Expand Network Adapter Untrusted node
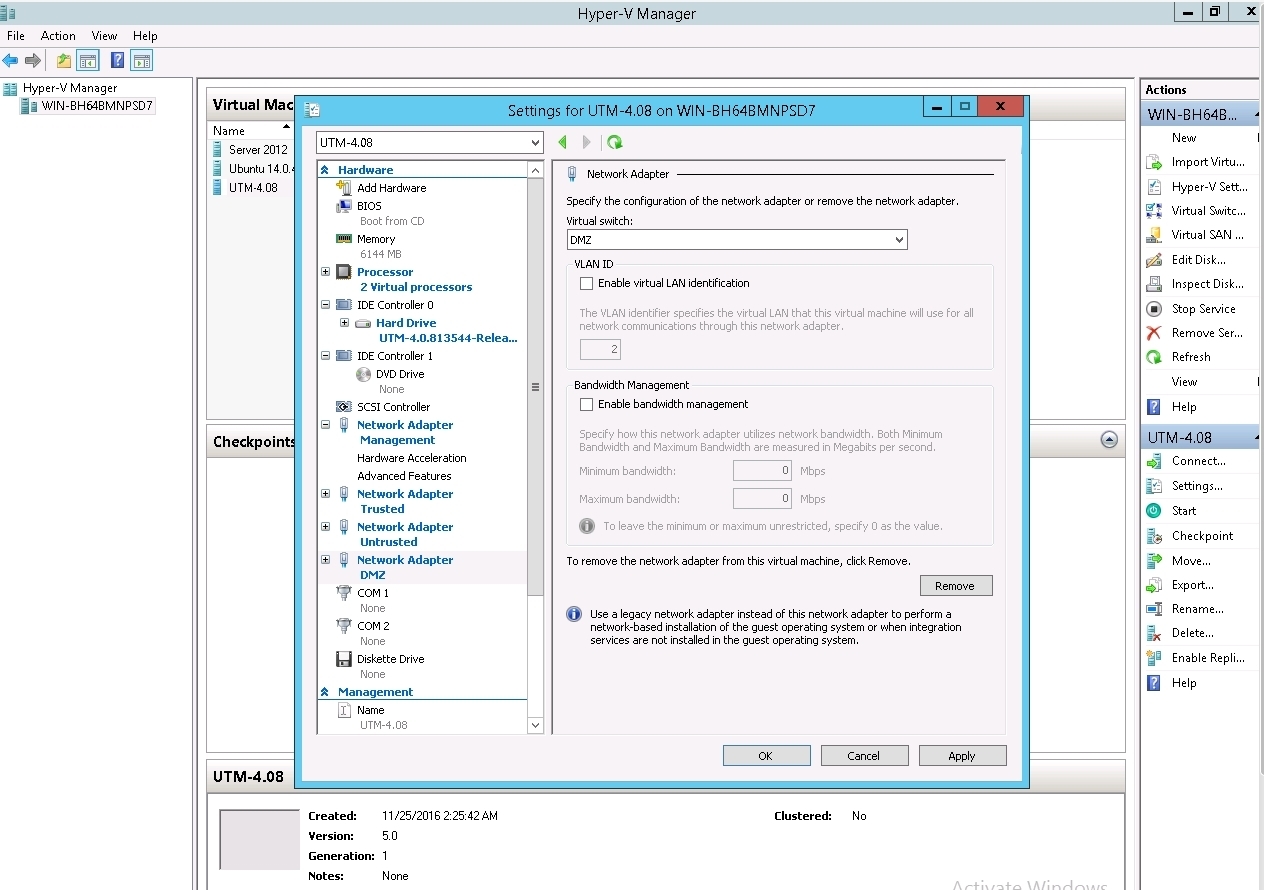The height and width of the screenshot is (890, 1264). (x=325, y=527)
